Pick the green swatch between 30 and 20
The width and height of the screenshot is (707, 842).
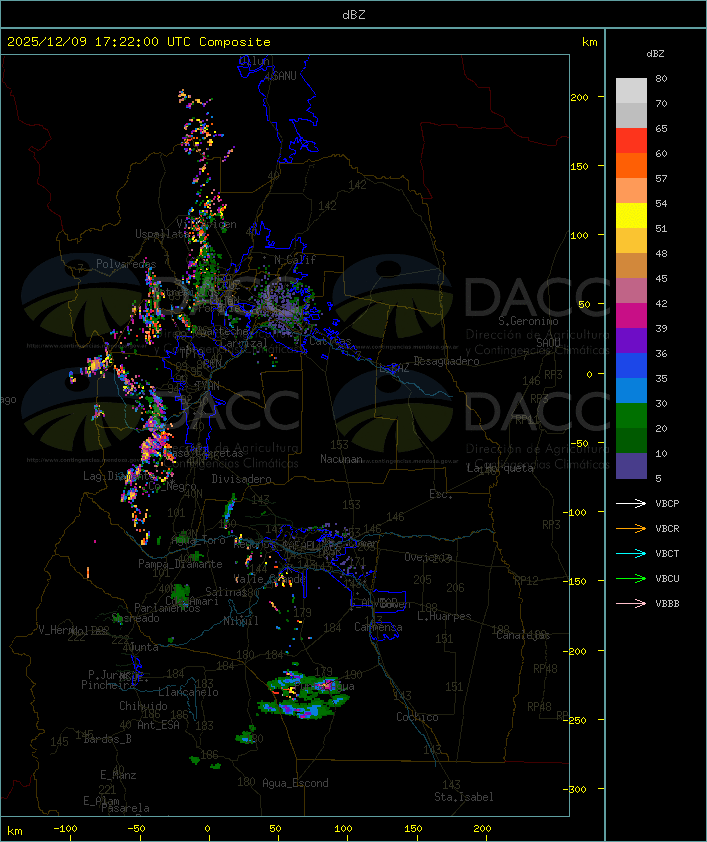click(x=631, y=415)
